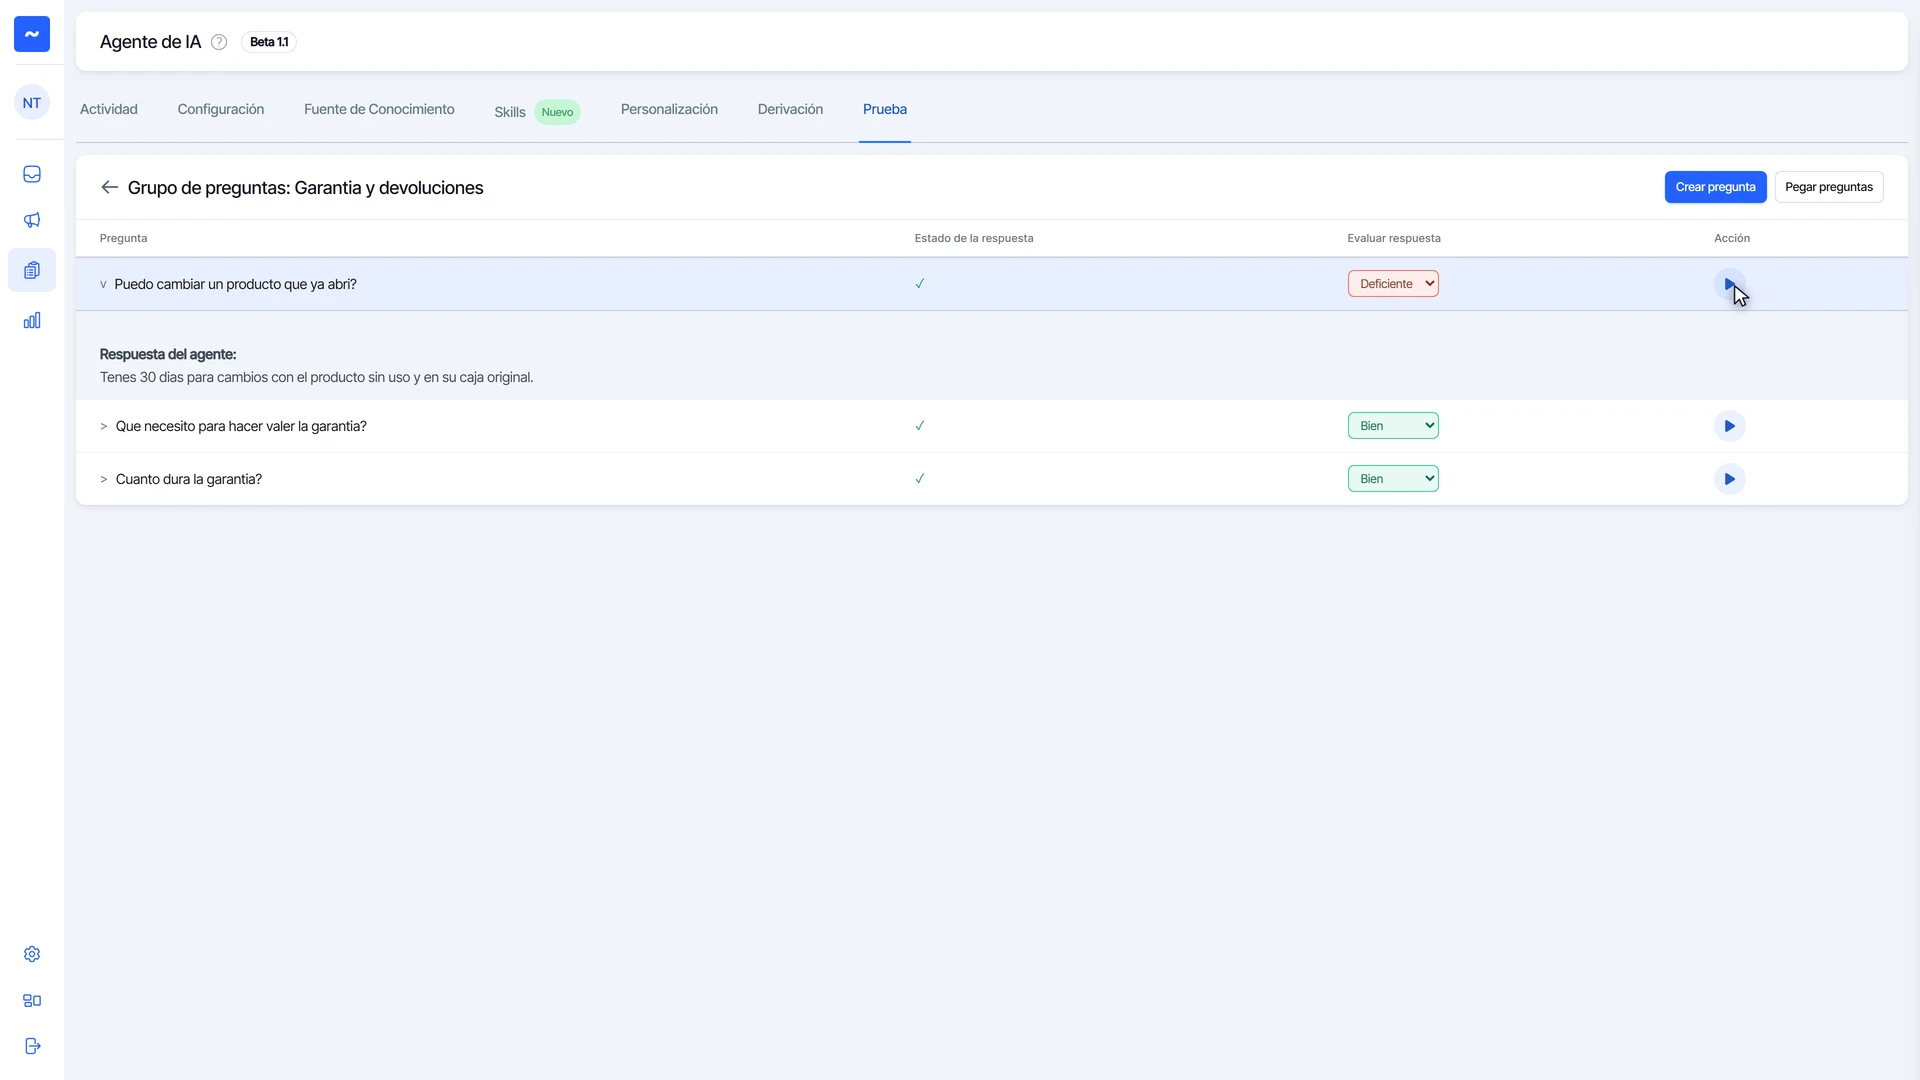This screenshot has width=1920, height=1080.
Task: Collapse the 'Puedo cambiar un producto' row
Action: 103,285
